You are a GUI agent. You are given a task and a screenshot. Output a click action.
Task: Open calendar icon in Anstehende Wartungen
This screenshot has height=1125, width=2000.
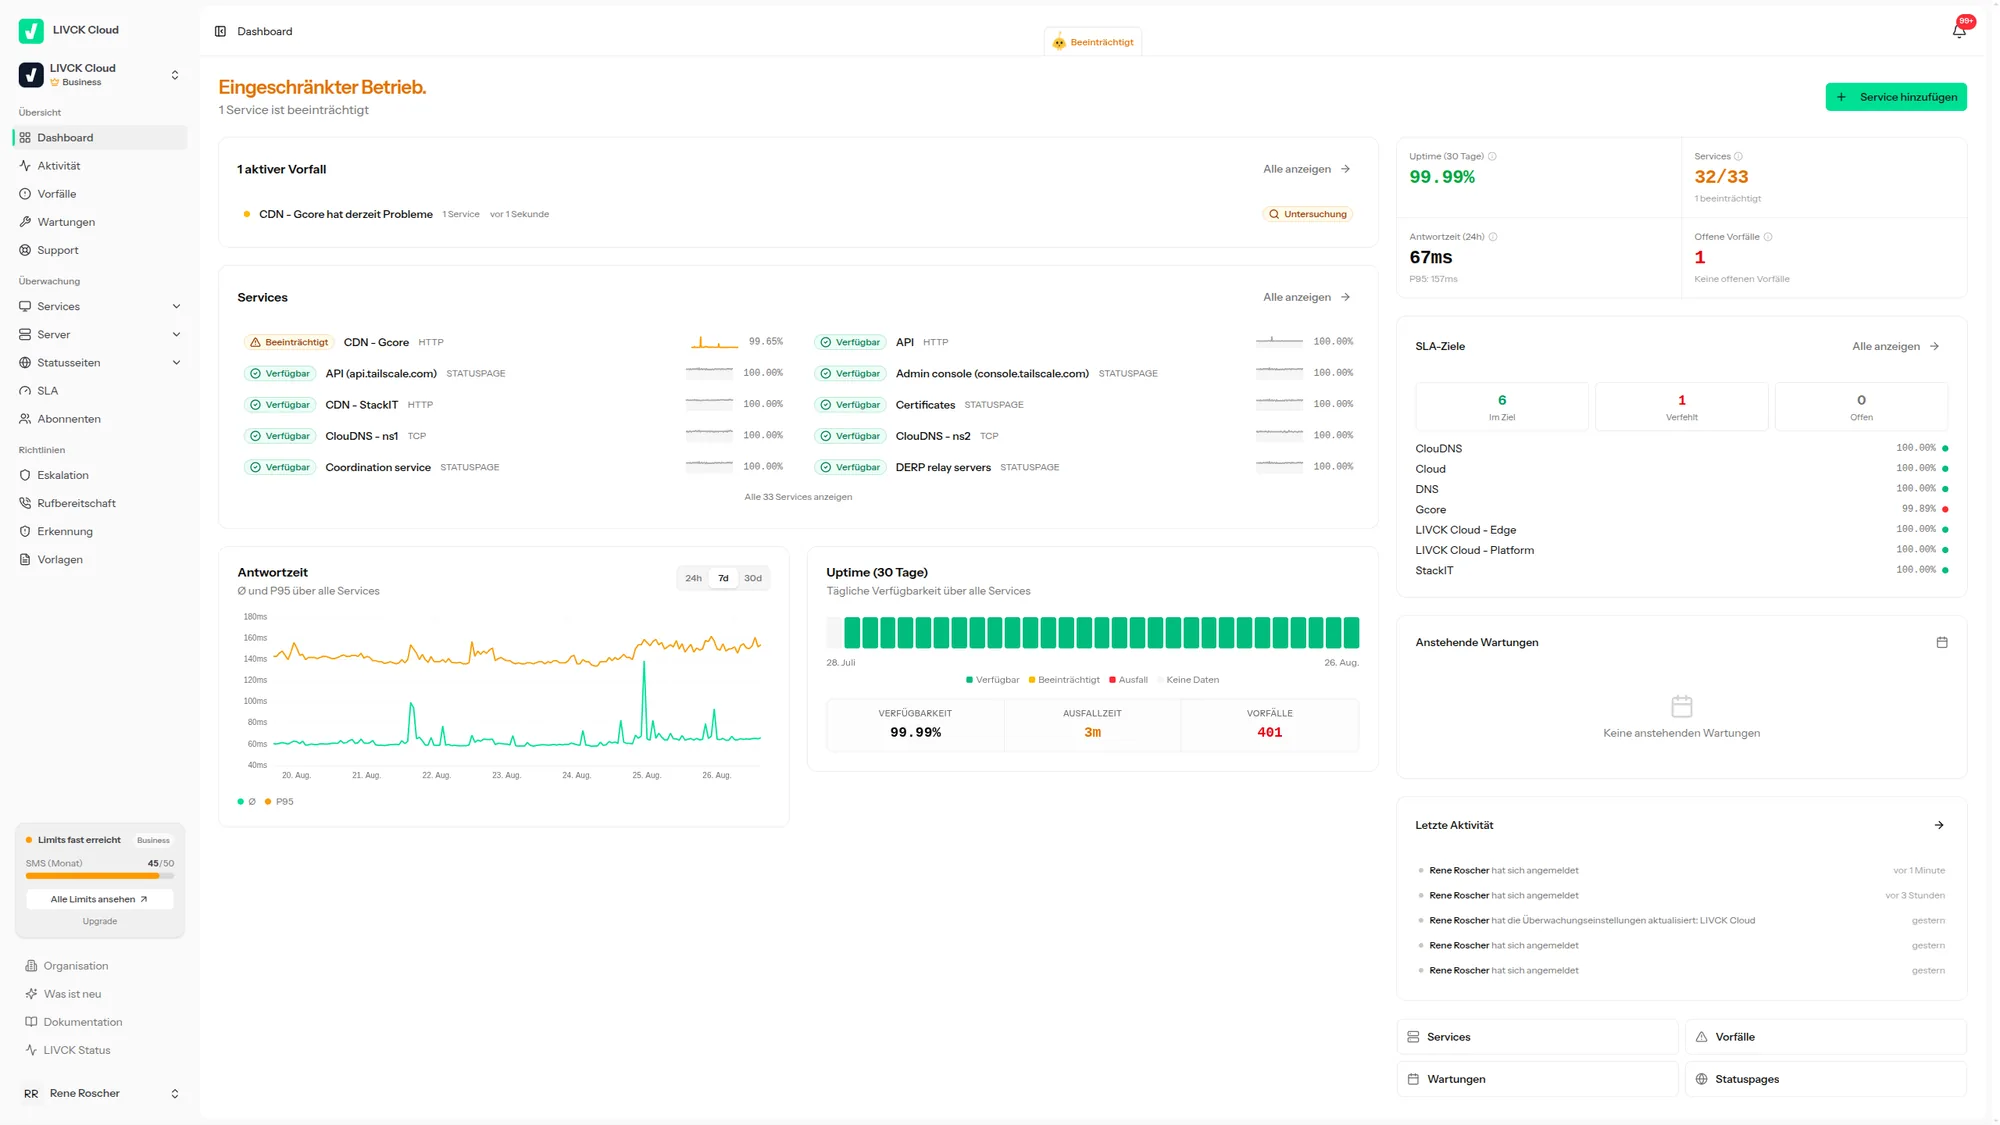[1942, 642]
